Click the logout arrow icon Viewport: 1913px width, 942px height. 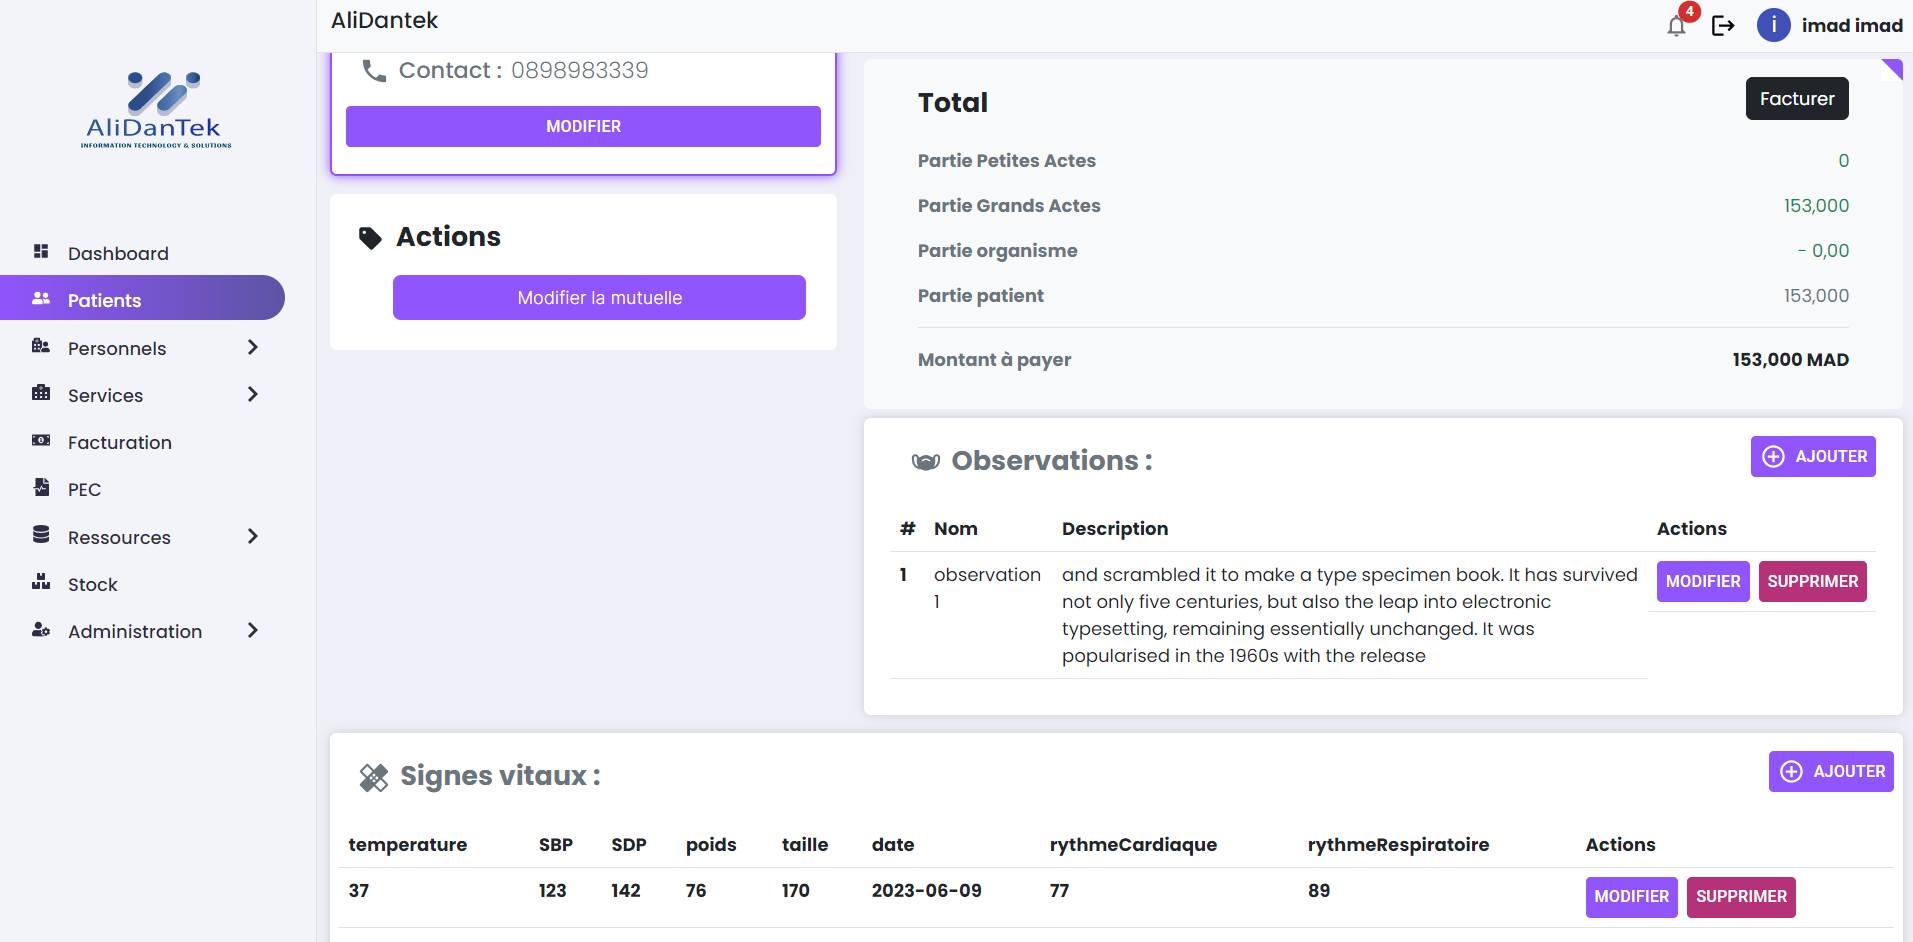[x=1723, y=26]
